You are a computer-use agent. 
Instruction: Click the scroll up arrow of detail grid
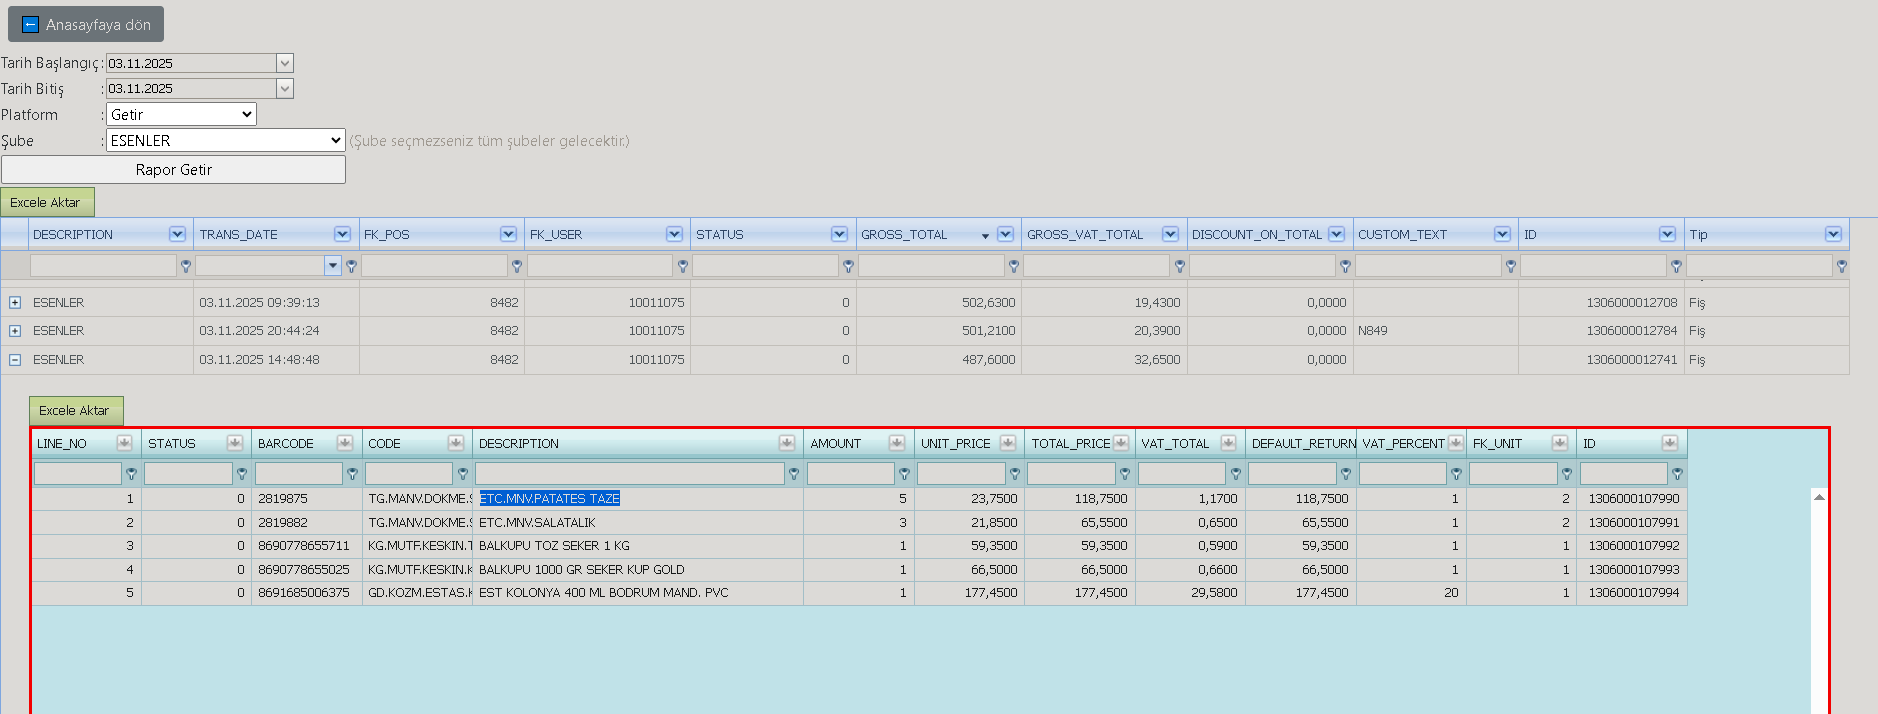click(1819, 497)
